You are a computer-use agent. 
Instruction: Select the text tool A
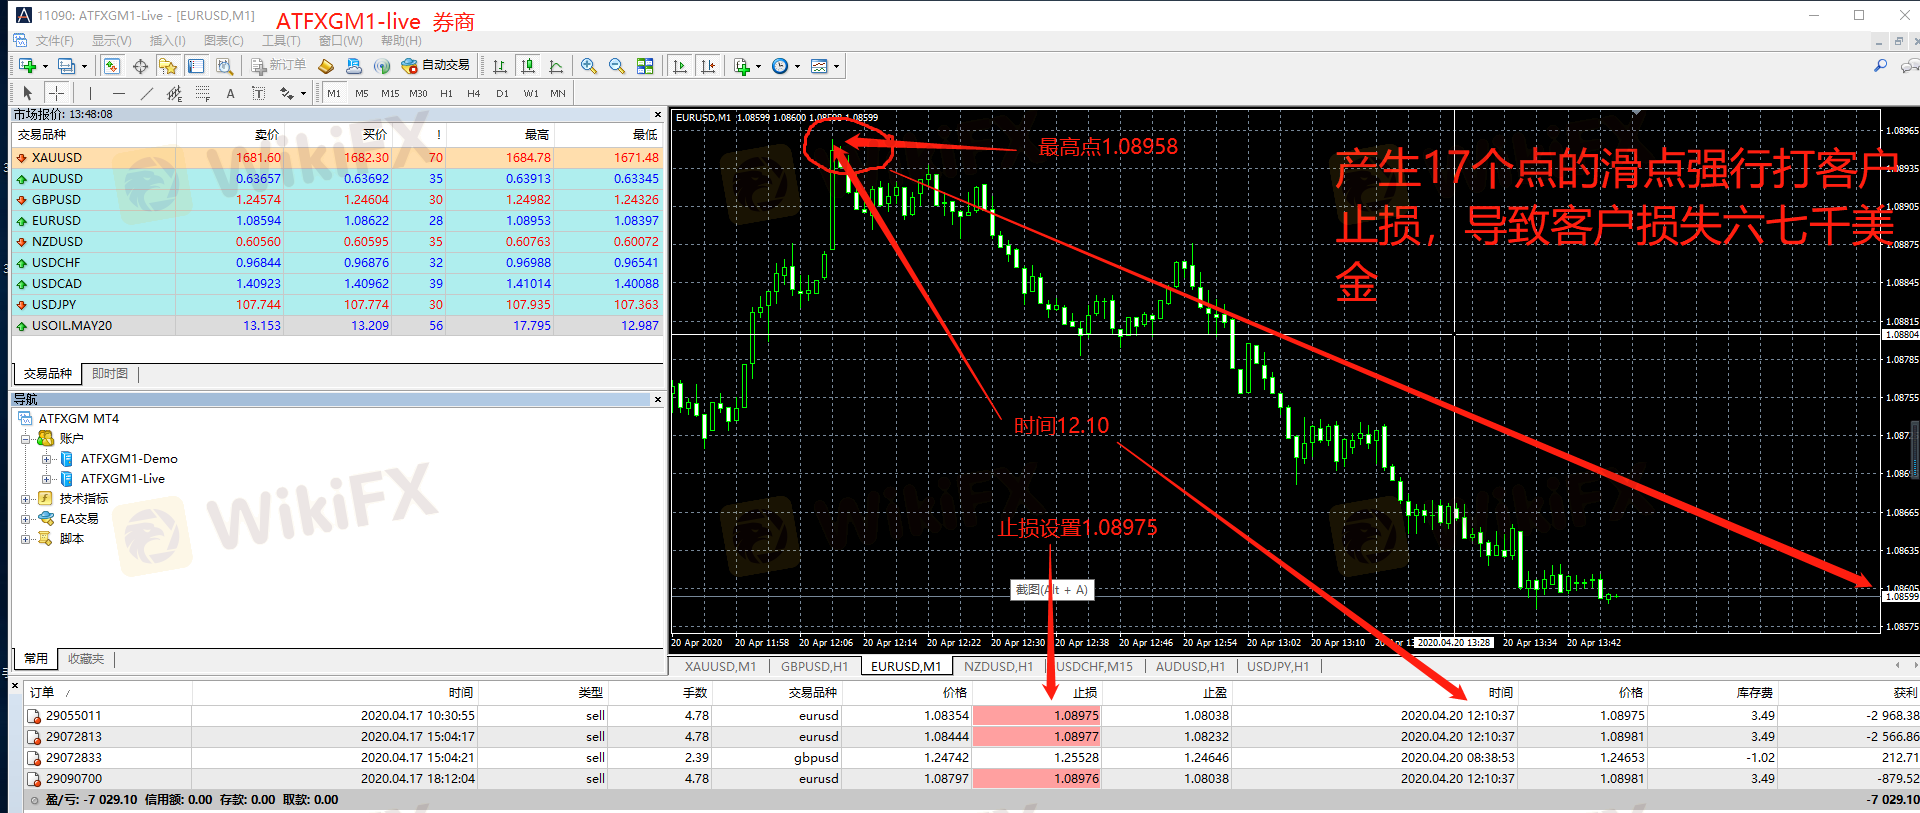pos(230,93)
